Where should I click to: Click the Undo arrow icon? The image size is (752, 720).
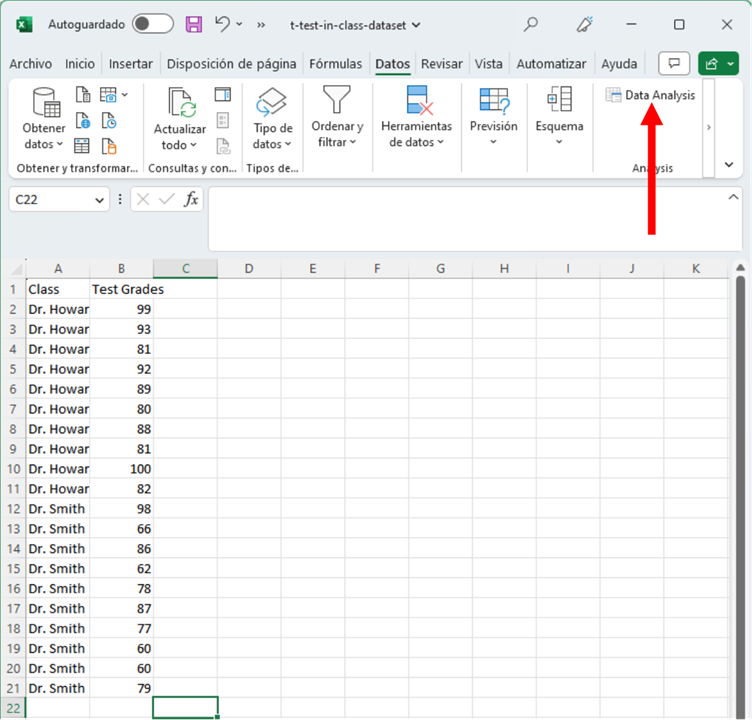click(223, 24)
